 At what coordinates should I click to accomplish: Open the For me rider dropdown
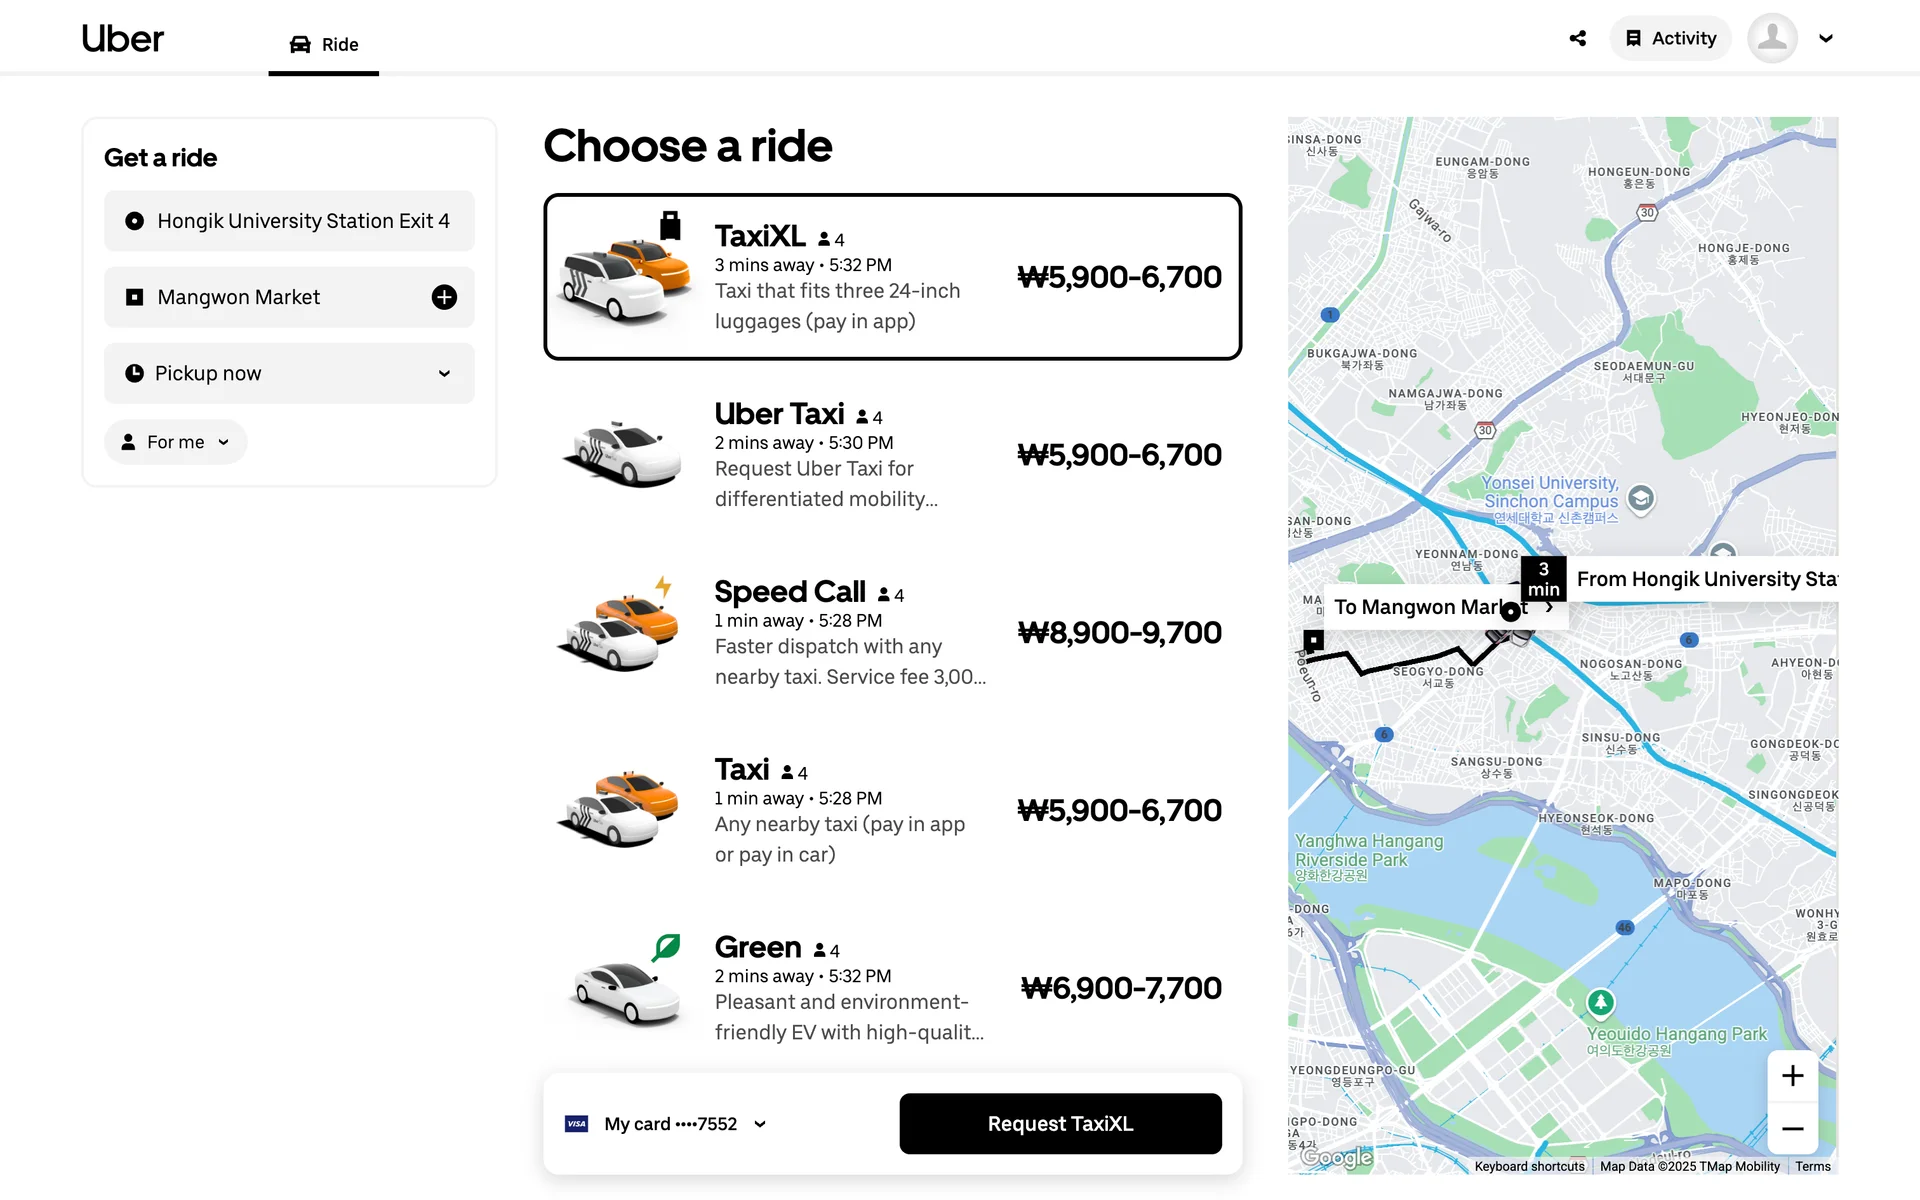click(x=176, y=442)
